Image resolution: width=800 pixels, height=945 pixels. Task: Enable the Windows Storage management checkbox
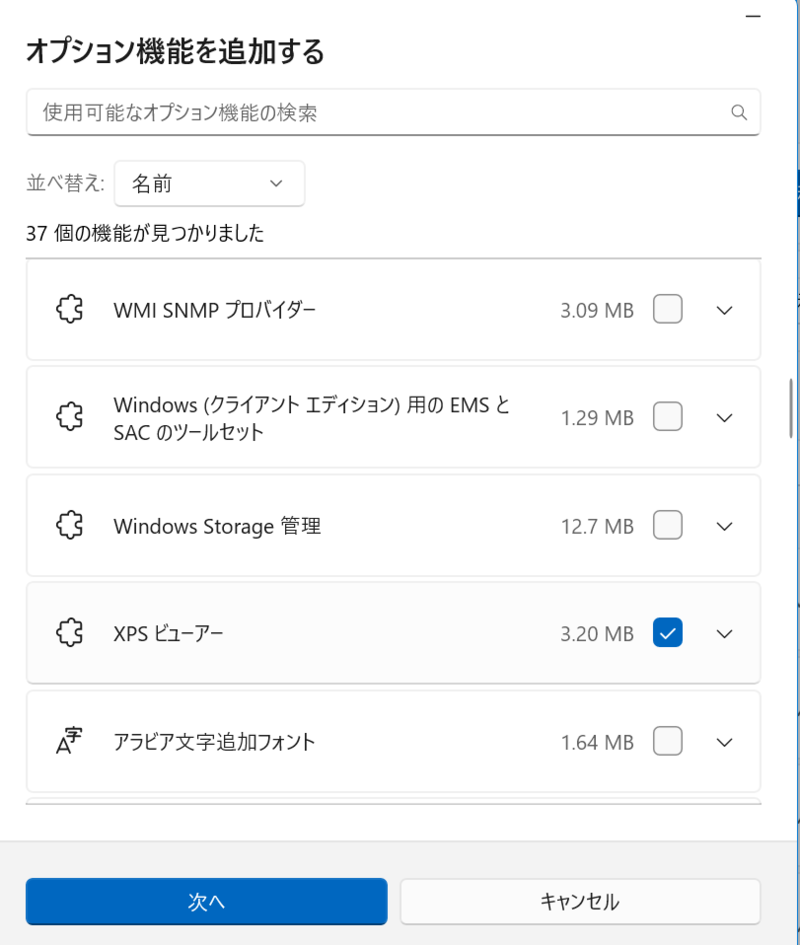667,525
